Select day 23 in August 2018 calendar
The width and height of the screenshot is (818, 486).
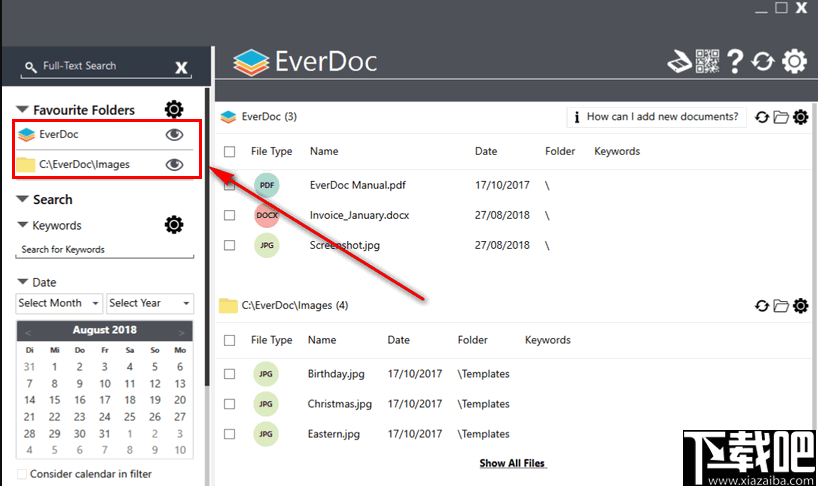[x=79, y=417]
